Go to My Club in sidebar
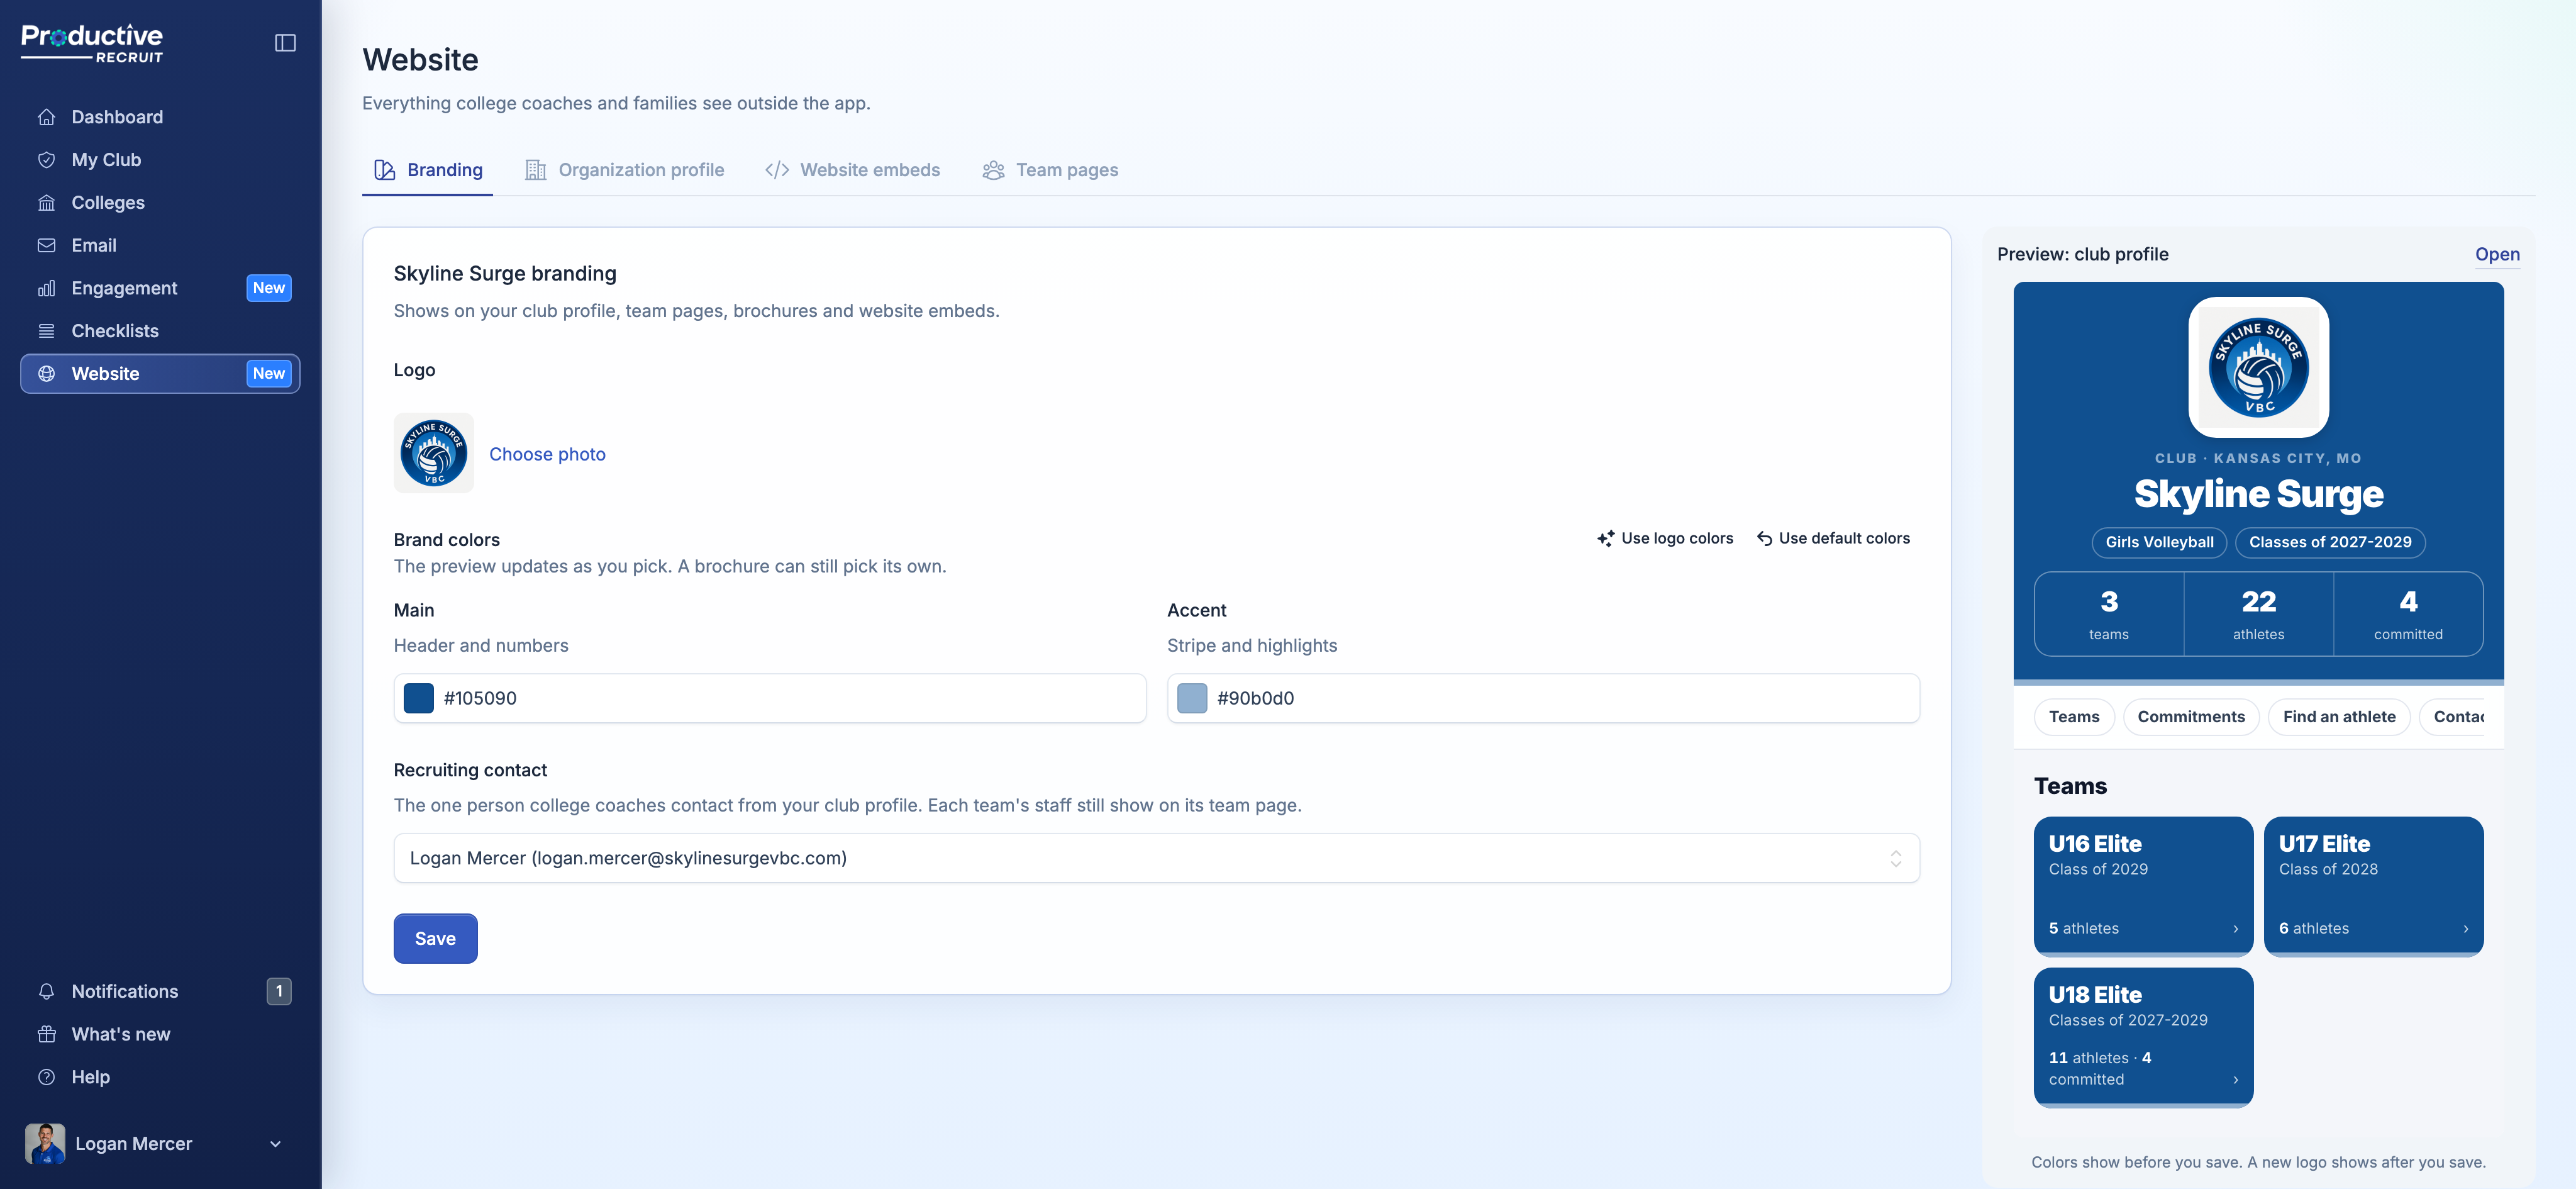Image resolution: width=2576 pixels, height=1189 pixels. tap(160, 160)
